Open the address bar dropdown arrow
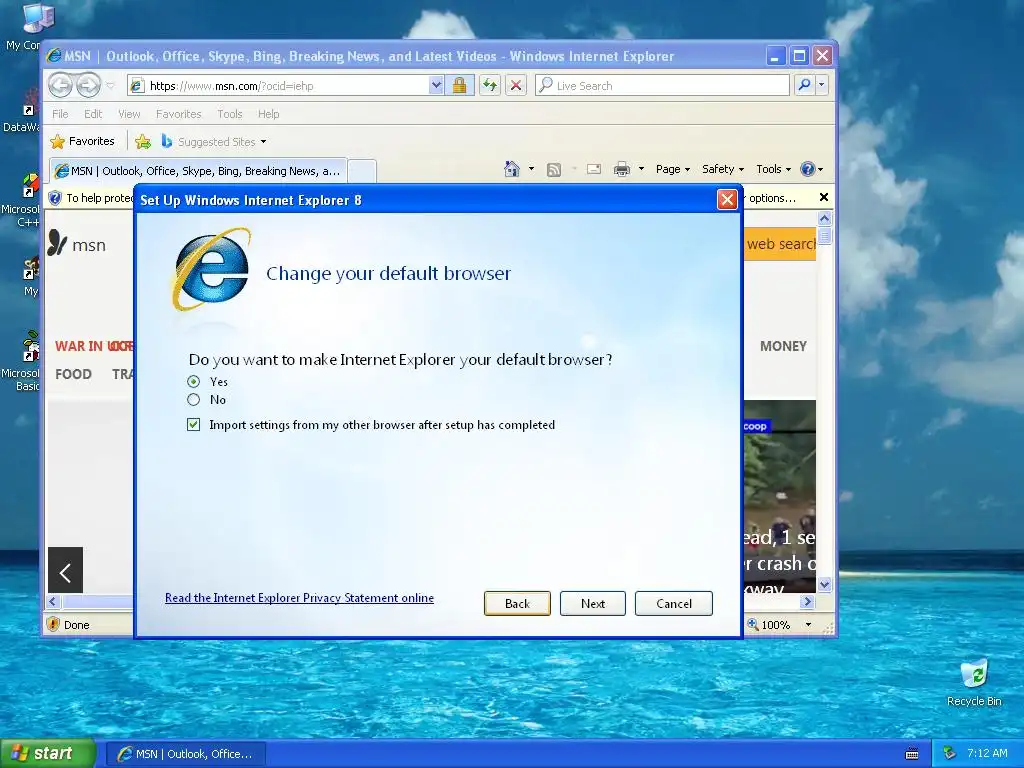This screenshot has width=1024, height=768. click(436, 85)
